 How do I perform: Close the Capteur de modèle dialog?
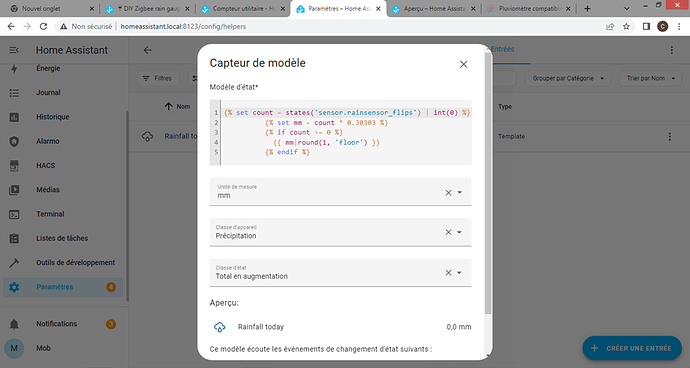tap(463, 64)
